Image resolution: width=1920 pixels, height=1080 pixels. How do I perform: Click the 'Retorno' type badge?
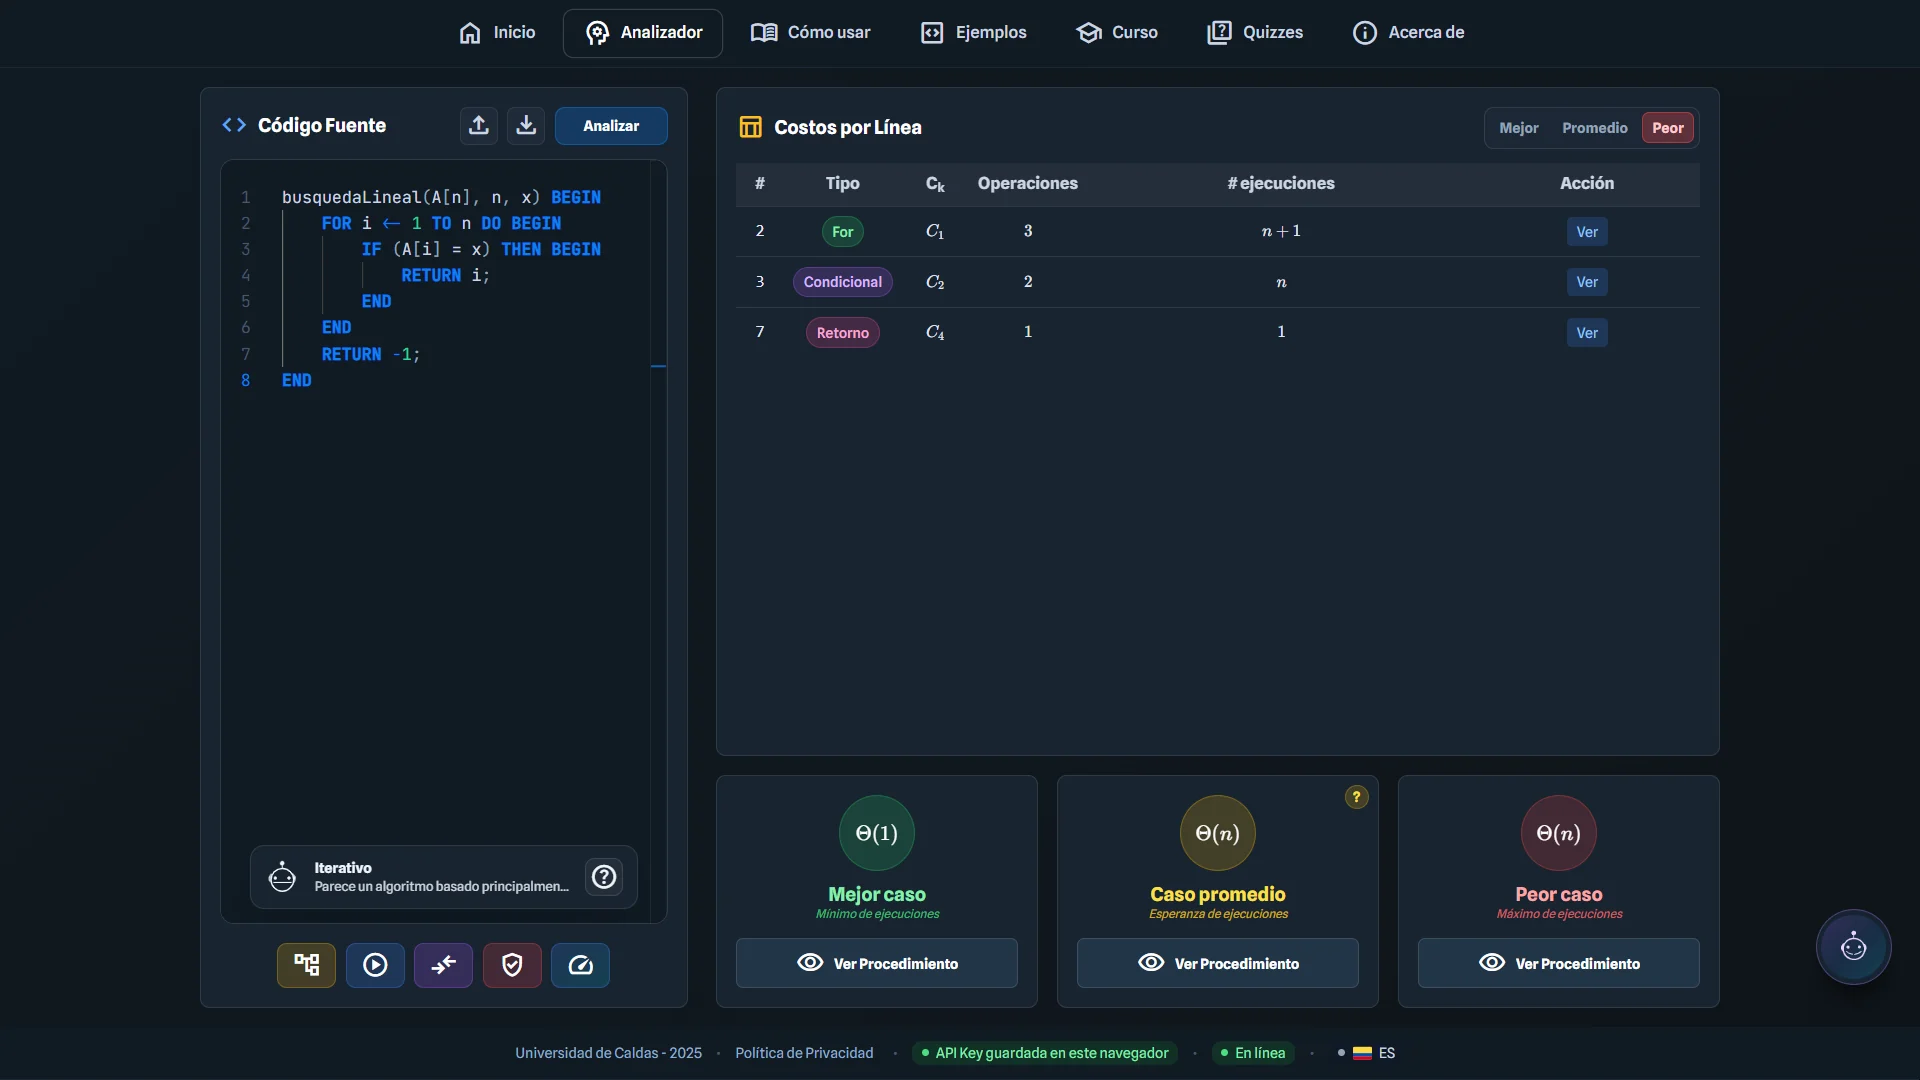tap(843, 333)
